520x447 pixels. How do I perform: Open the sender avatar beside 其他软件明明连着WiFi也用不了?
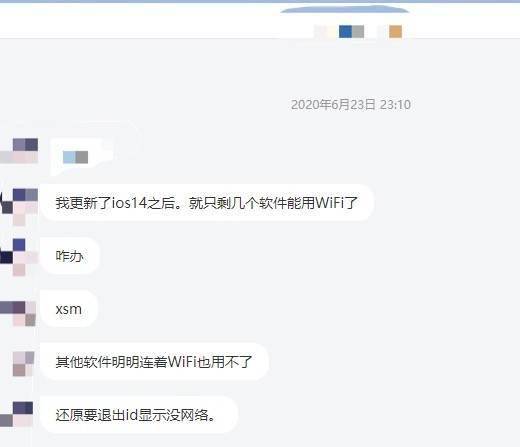tap(23, 364)
